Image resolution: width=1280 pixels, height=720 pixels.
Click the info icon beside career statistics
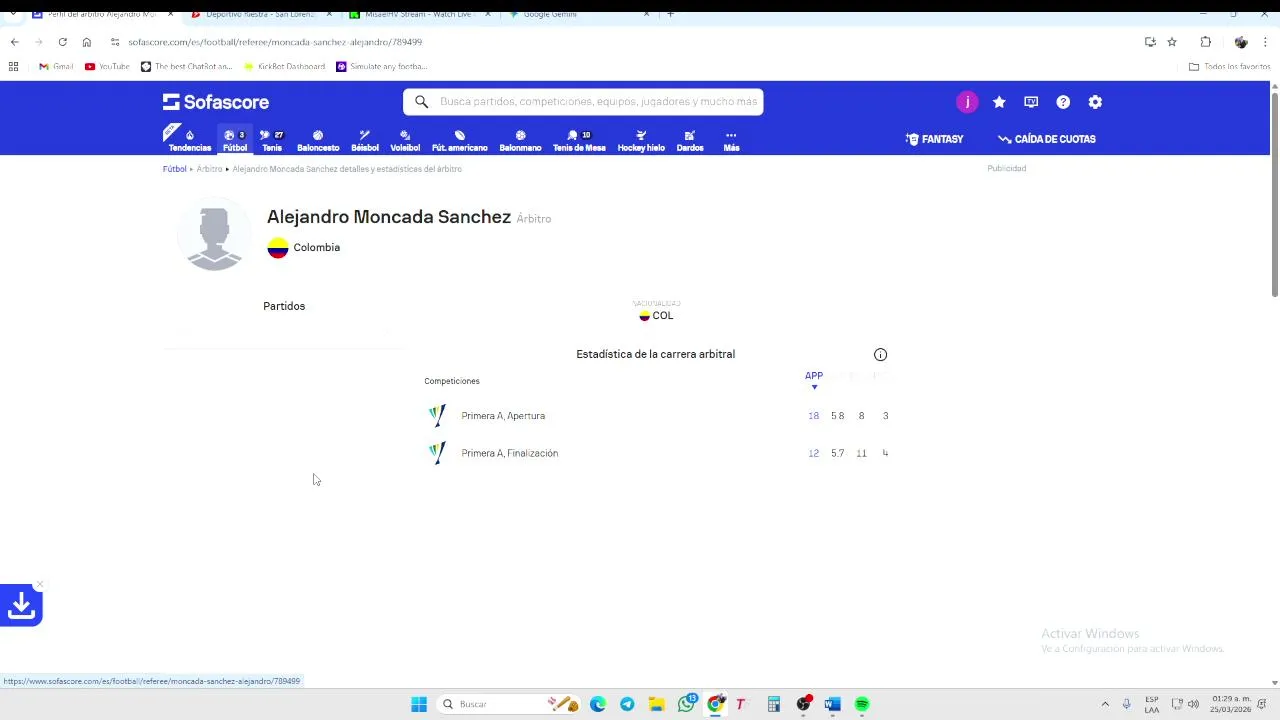880,354
